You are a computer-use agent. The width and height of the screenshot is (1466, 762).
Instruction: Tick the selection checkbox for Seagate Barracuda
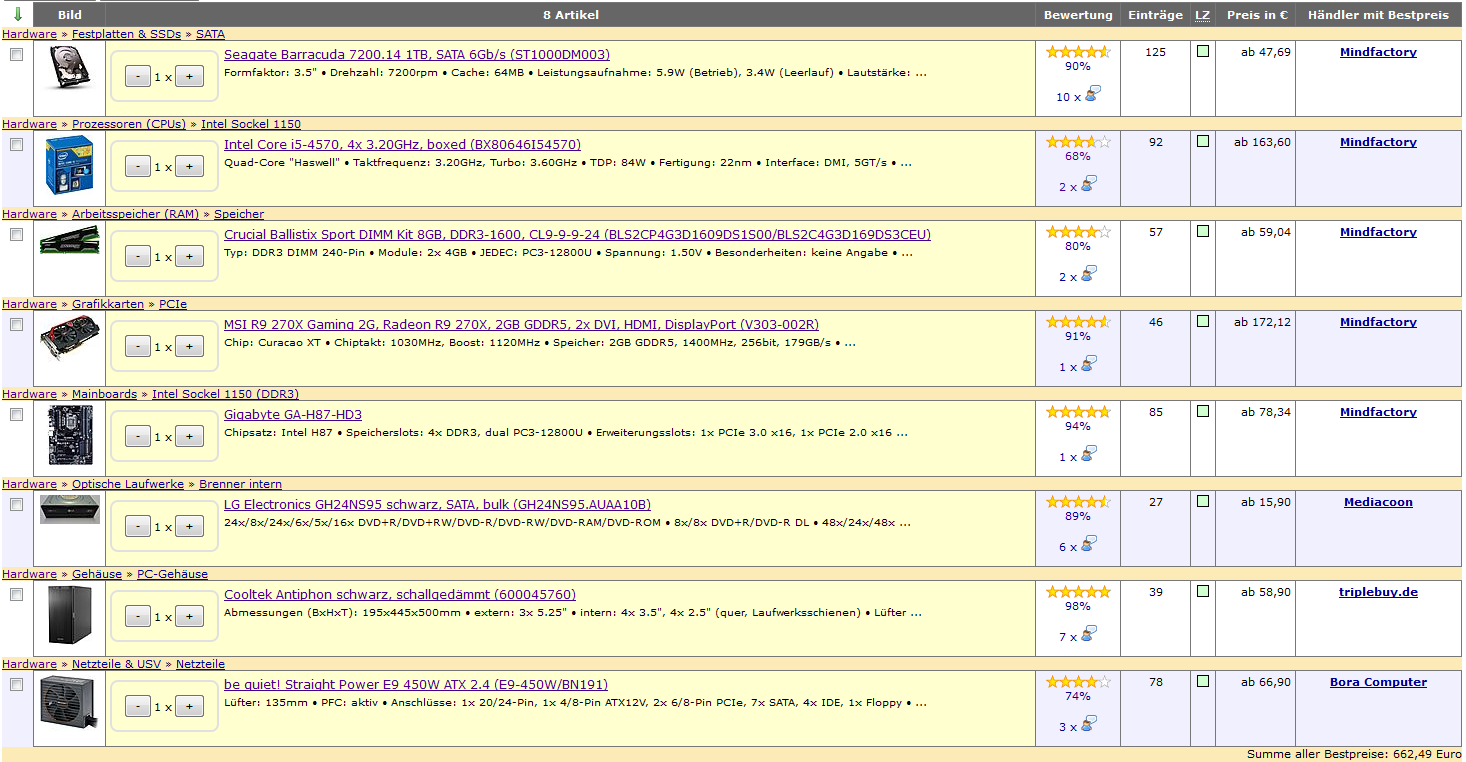tap(16, 55)
